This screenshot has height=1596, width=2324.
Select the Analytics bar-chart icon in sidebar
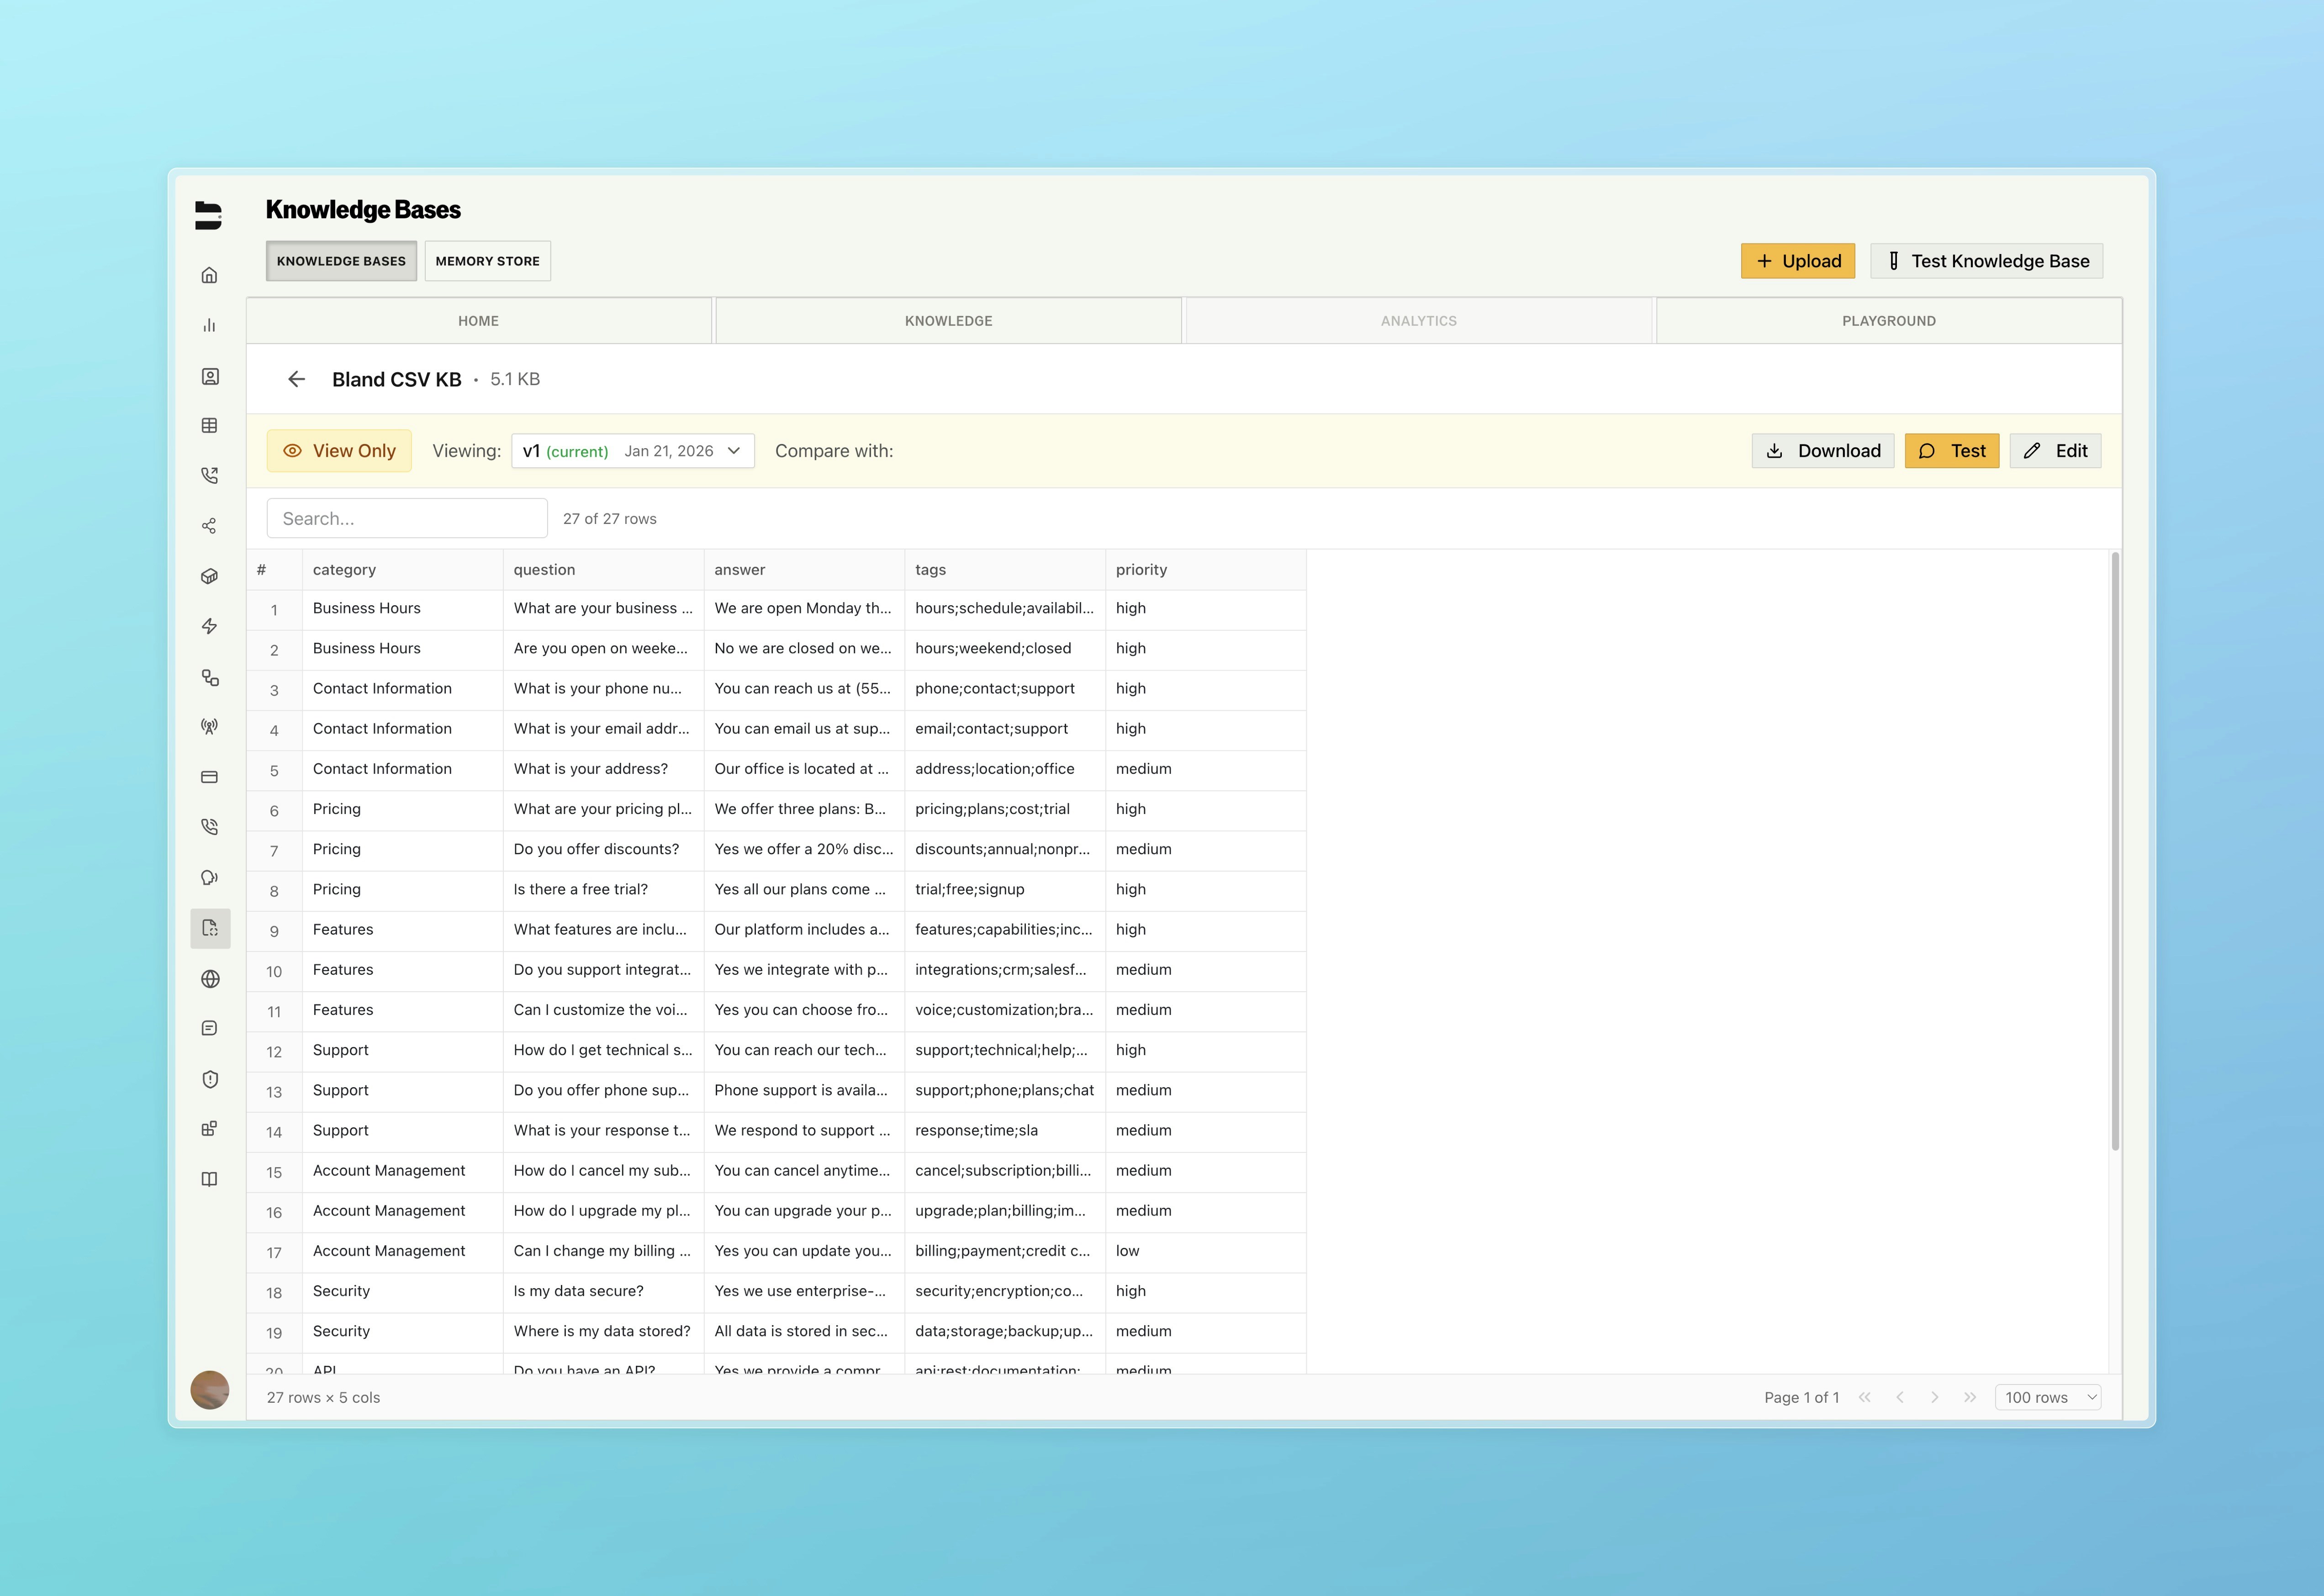pyautogui.click(x=210, y=324)
